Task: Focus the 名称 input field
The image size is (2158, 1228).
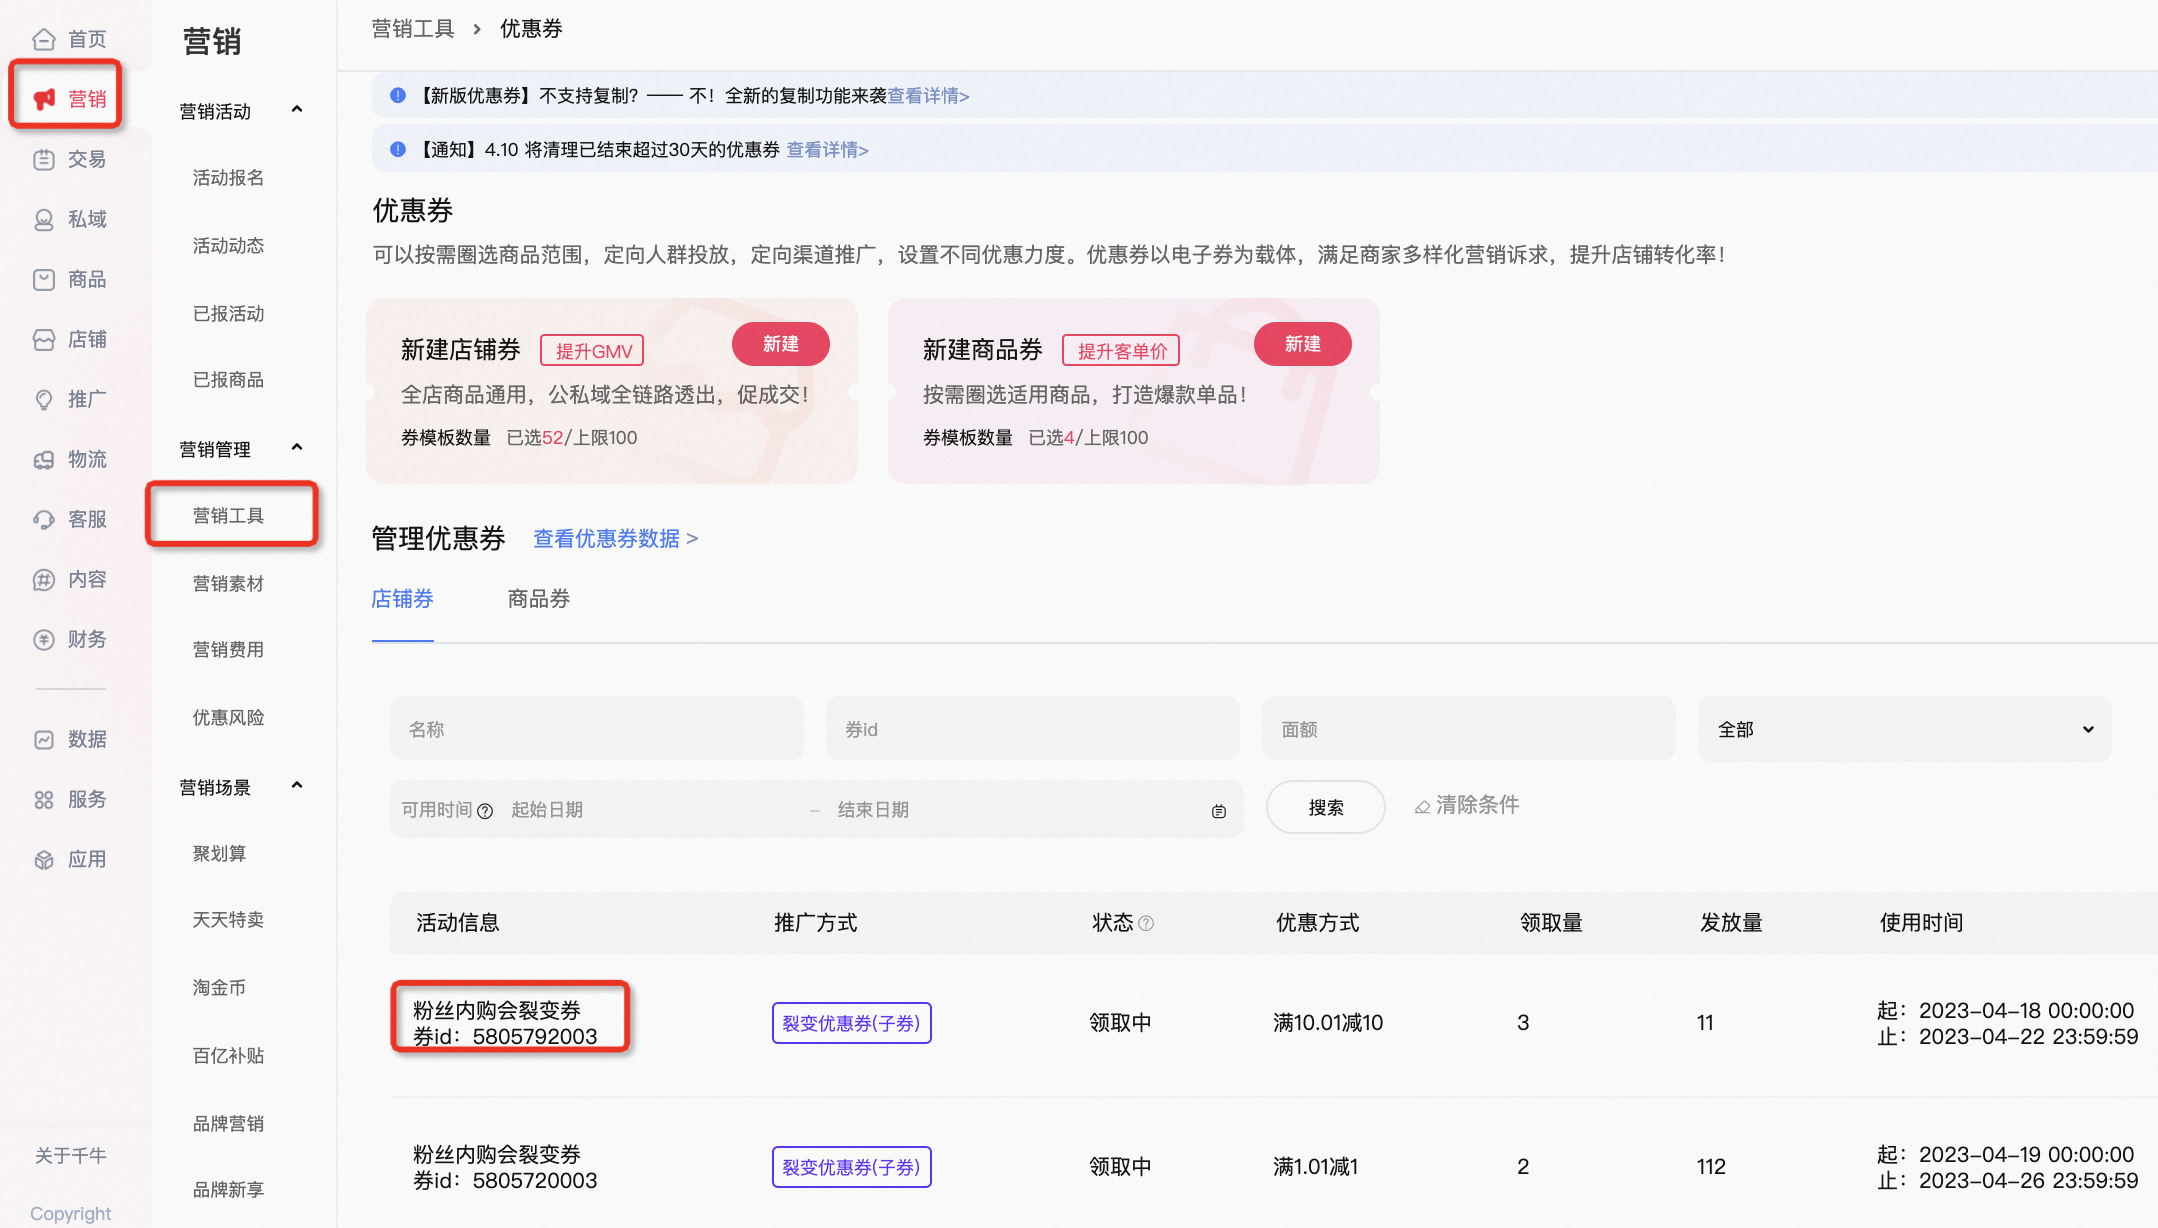Action: [x=597, y=729]
